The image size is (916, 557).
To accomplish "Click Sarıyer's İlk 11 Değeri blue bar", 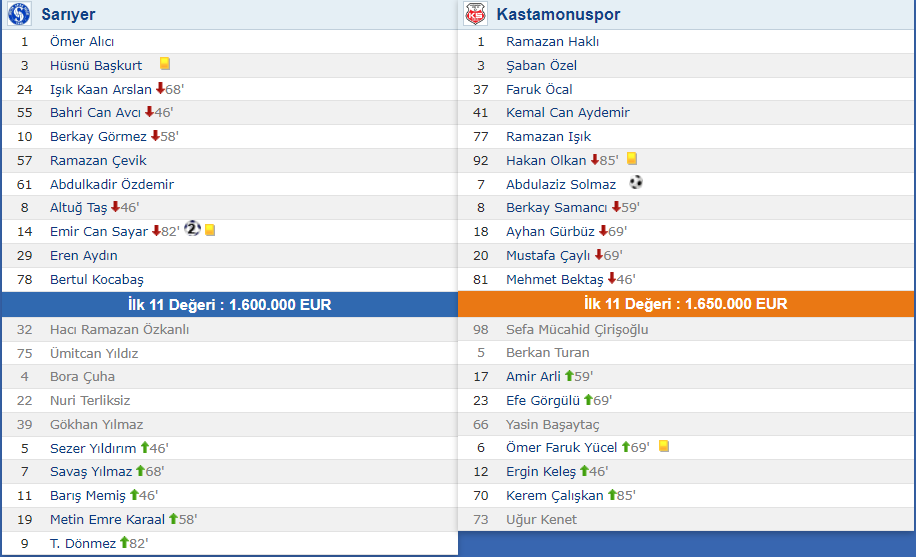I will [x=229, y=304].
